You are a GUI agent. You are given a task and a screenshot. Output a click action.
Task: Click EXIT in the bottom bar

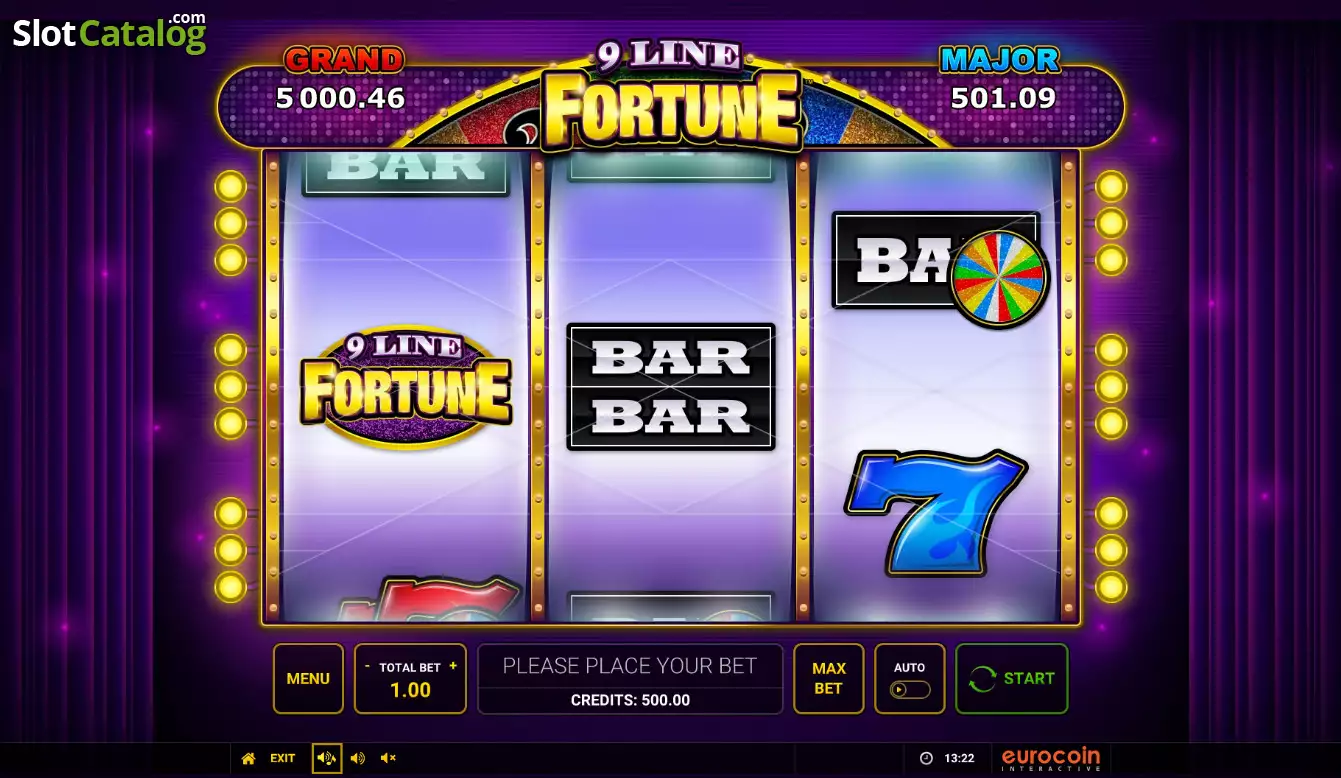click(283, 758)
